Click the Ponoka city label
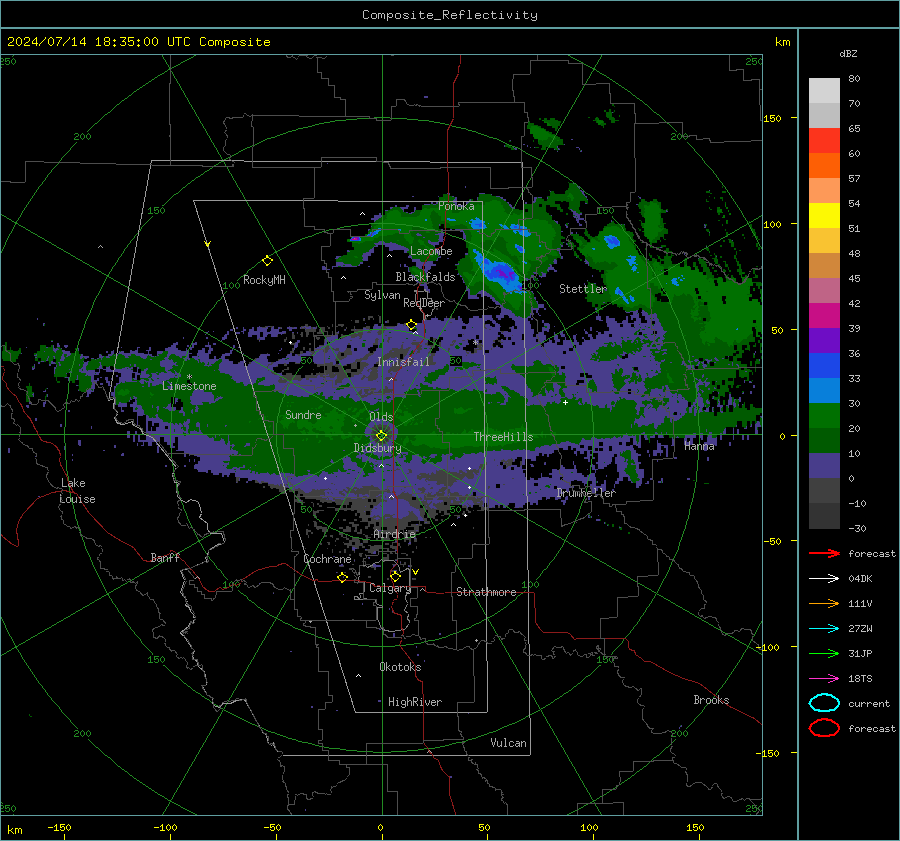Image resolution: width=900 pixels, height=841 pixels. pyautogui.click(x=456, y=206)
